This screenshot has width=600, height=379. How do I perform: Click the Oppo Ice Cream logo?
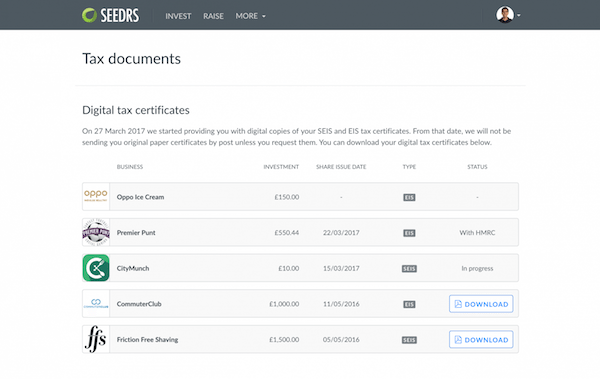point(96,196)
